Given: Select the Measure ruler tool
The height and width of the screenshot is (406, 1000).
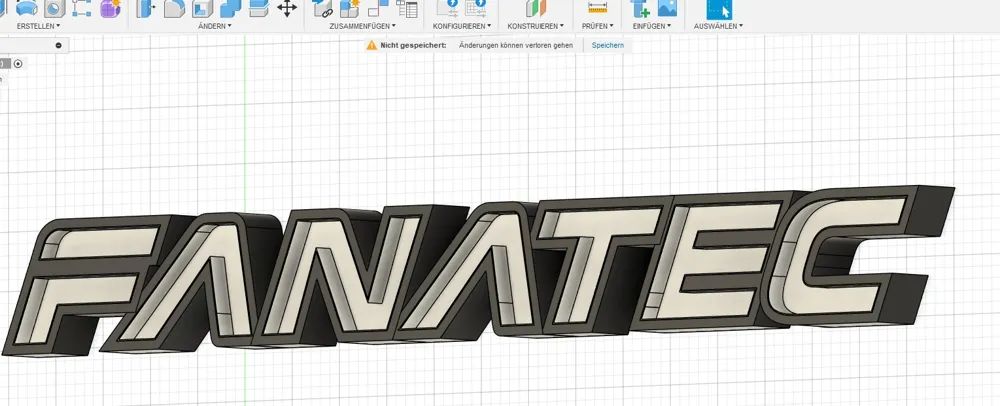Looking at the screenshot, I should point(598,8).
